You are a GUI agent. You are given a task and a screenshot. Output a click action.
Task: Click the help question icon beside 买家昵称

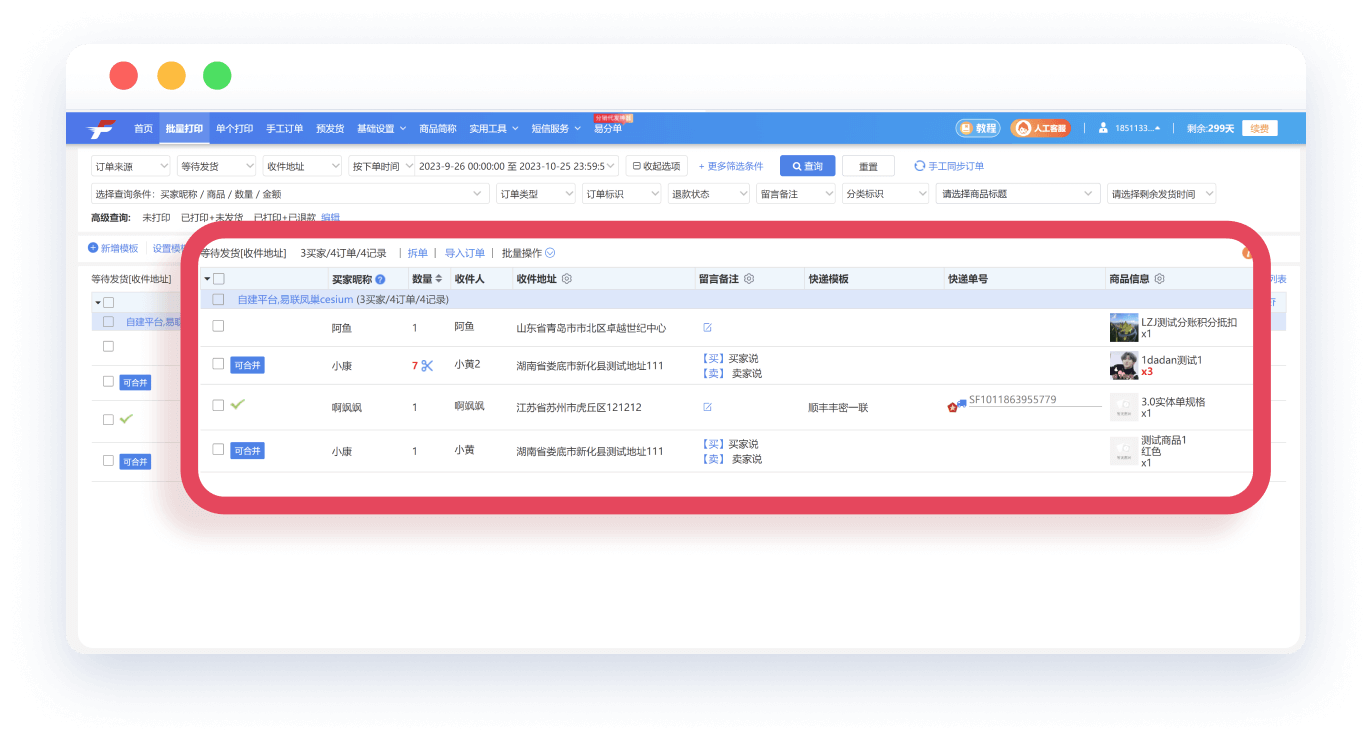380,280
